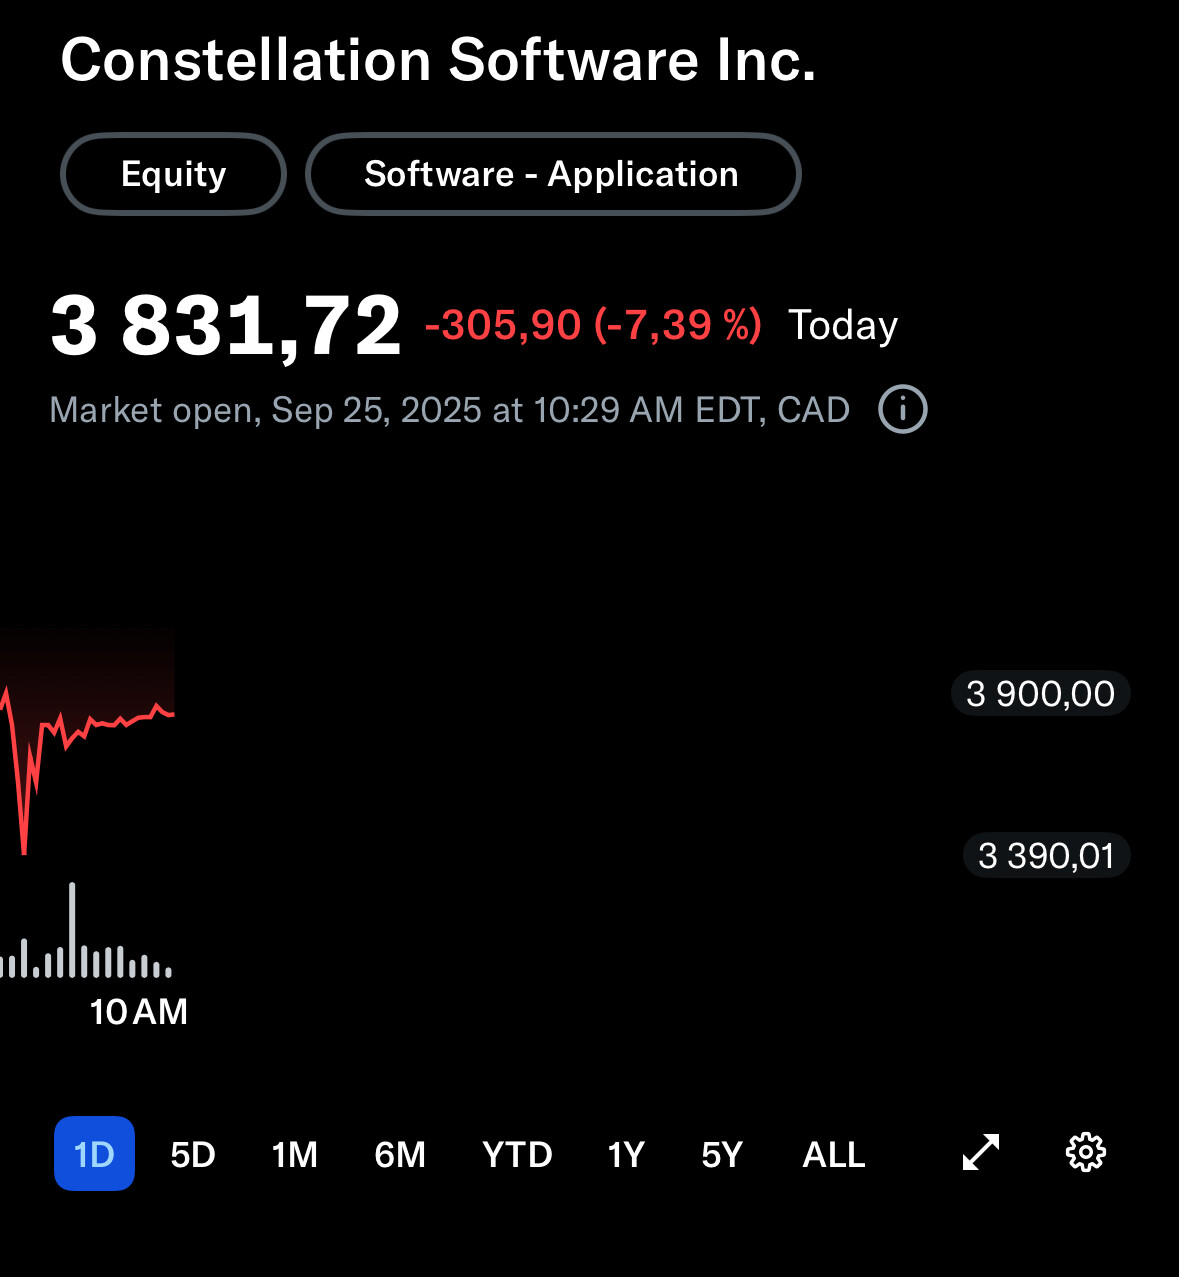This screenshot has height=1277, width=1179.
Task: Tap the 3 900,00 price label
Action: tap(1040, 694)
